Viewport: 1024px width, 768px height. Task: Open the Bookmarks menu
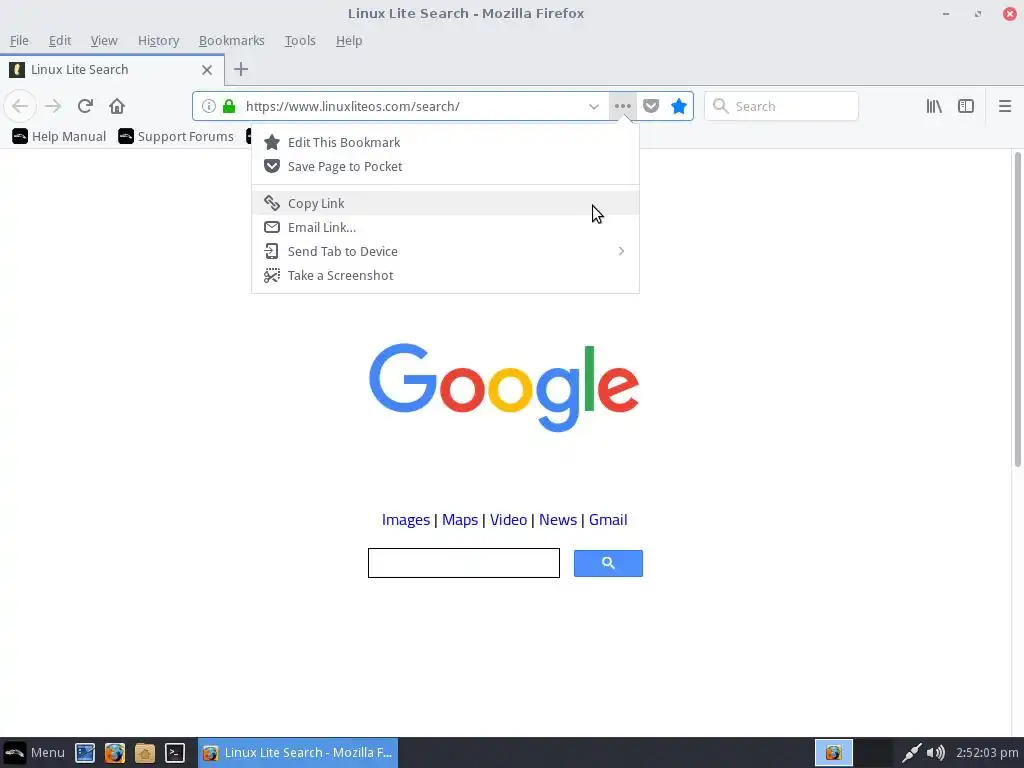pyautogui.click(x=231, y=40)
